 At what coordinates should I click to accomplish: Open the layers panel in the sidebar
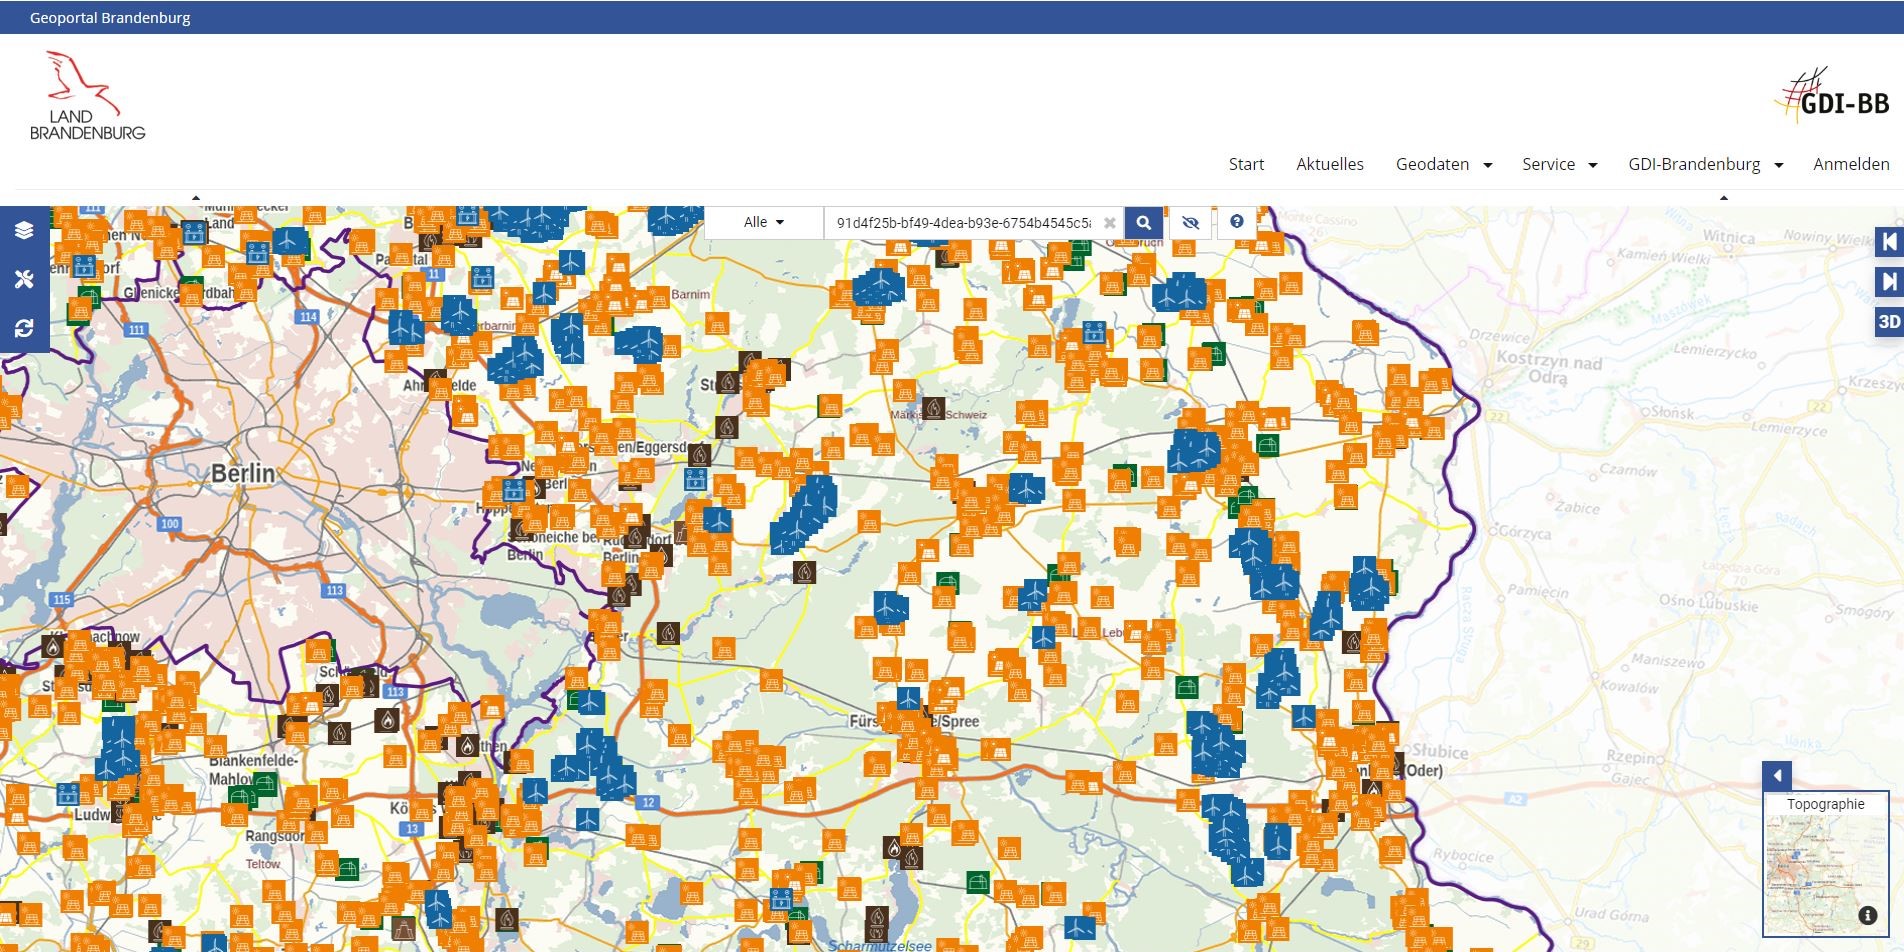25,229
